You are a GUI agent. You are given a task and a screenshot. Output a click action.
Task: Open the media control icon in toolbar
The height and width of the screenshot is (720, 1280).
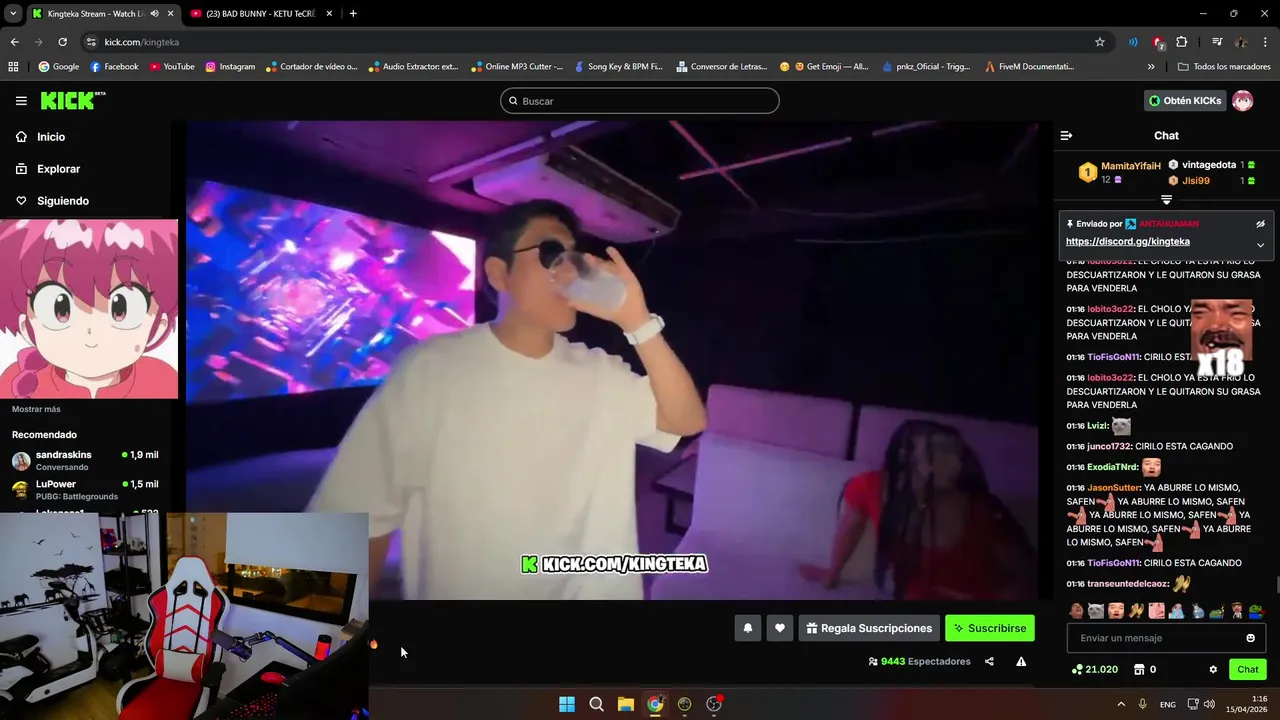[x=1217, y=42]
